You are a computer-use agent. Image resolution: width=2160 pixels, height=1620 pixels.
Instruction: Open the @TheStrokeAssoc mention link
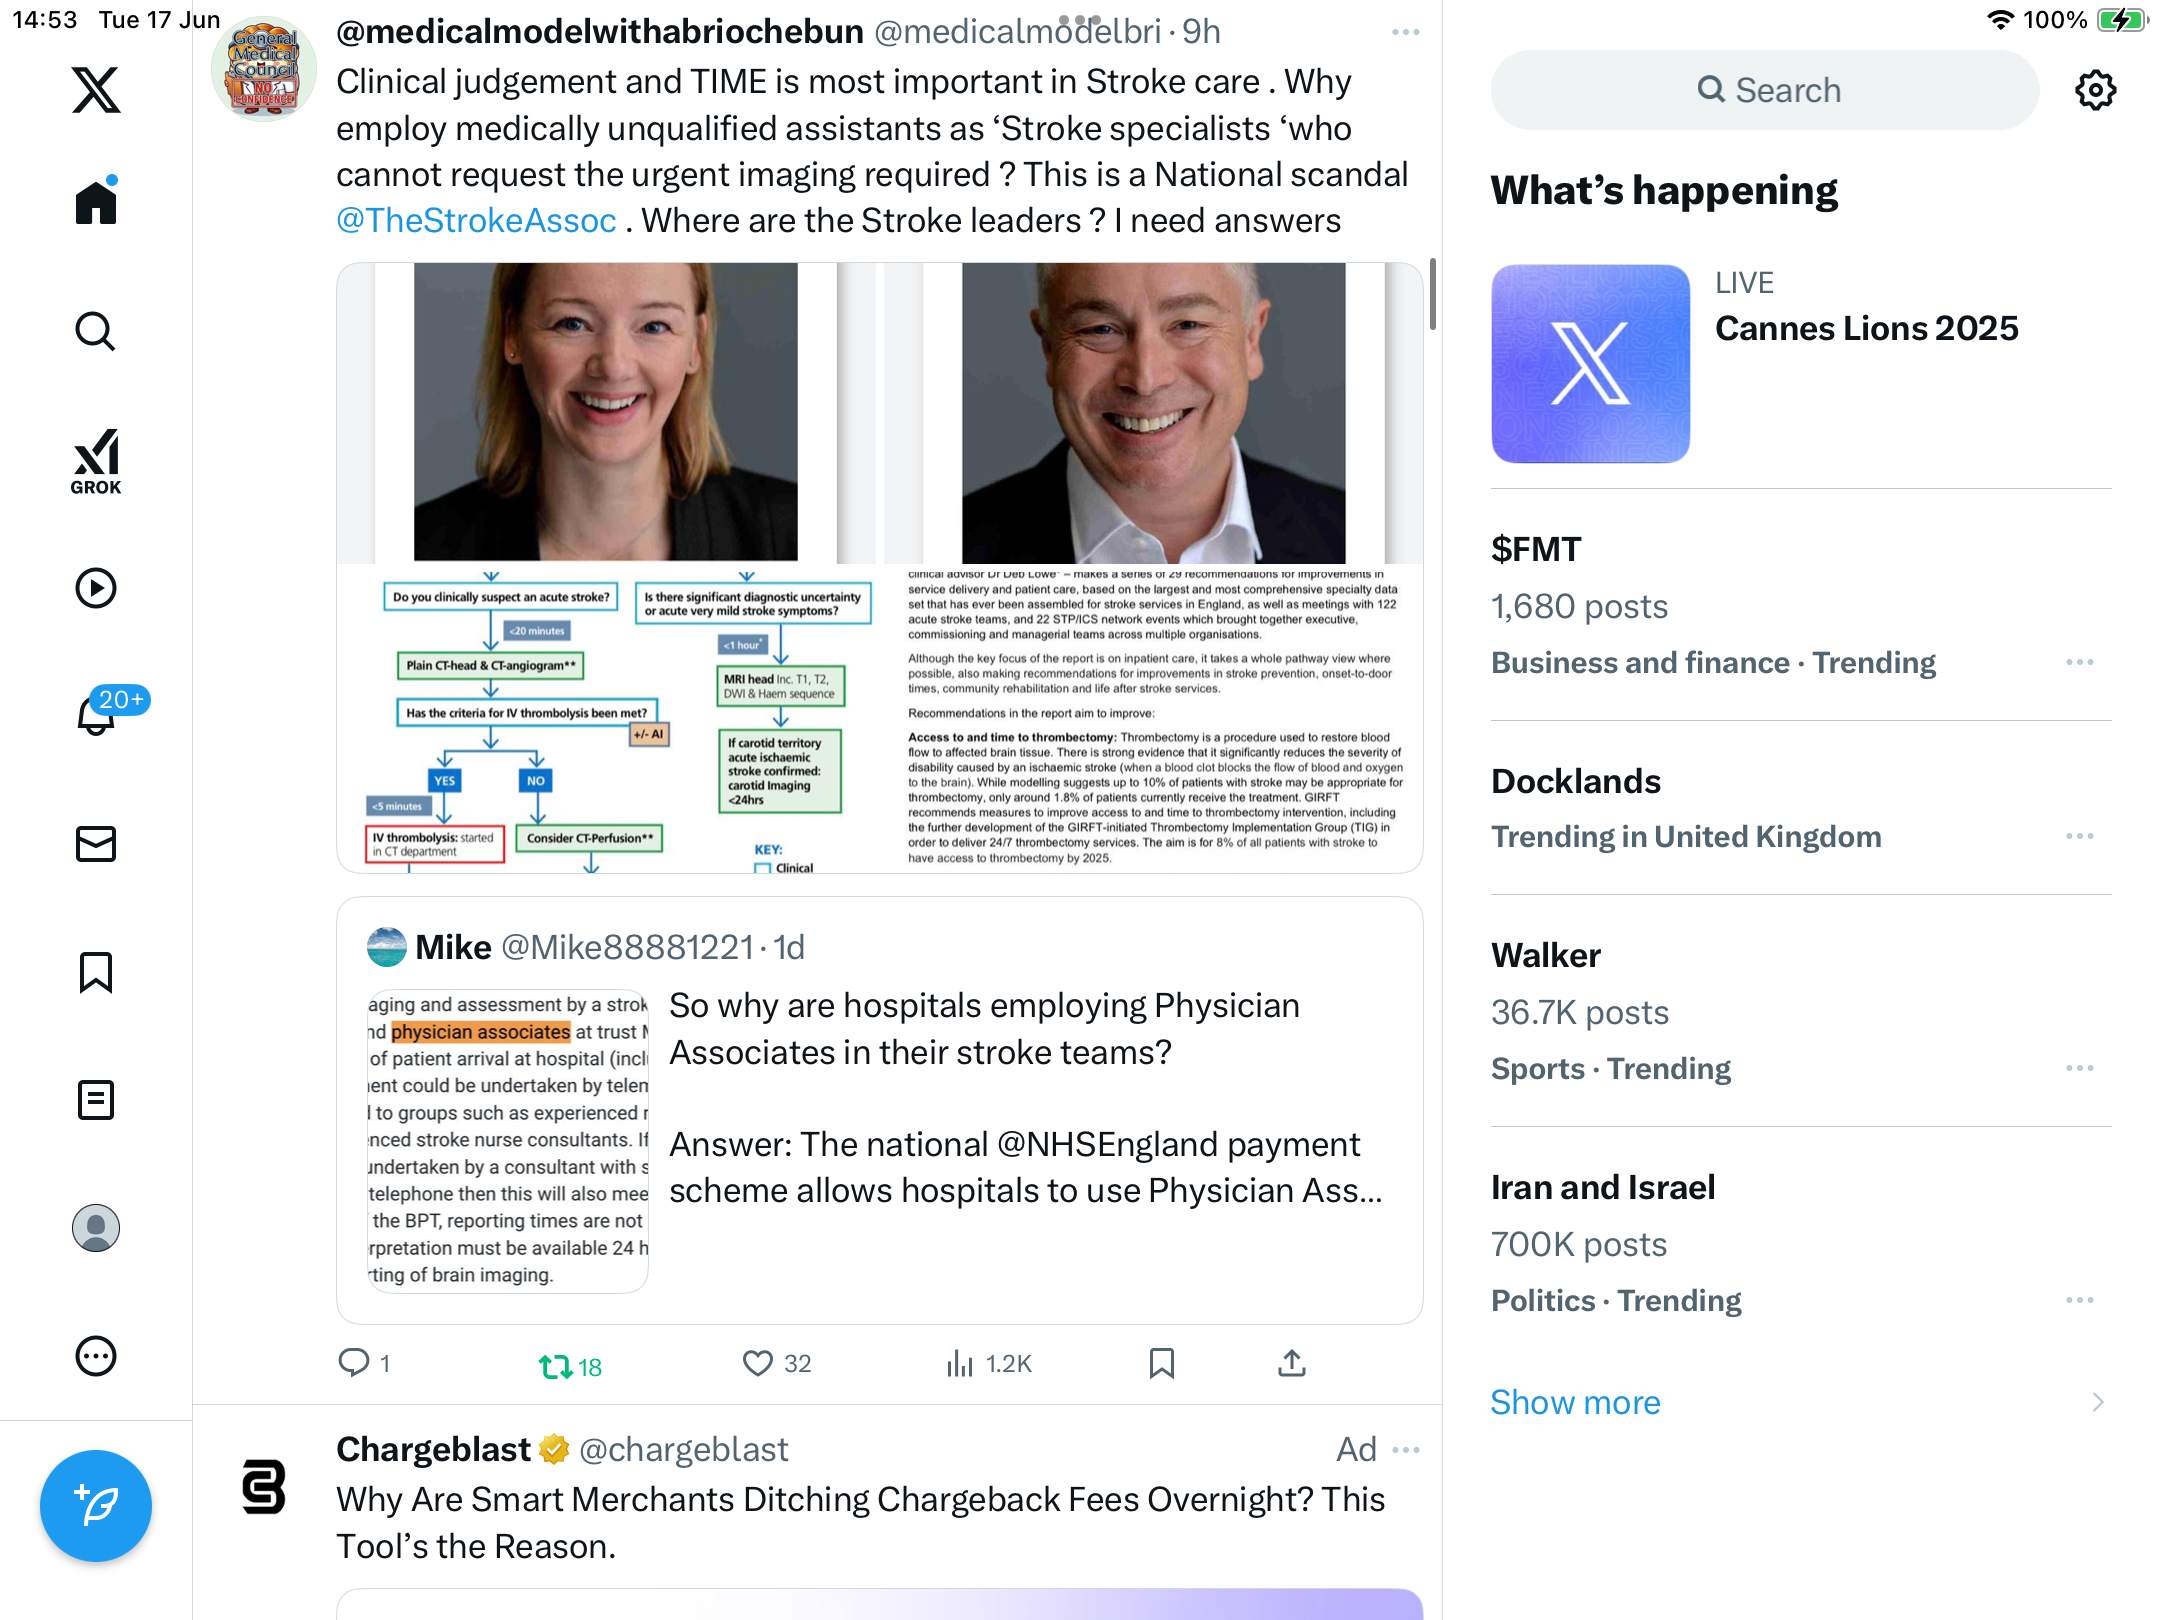point(476,220)
